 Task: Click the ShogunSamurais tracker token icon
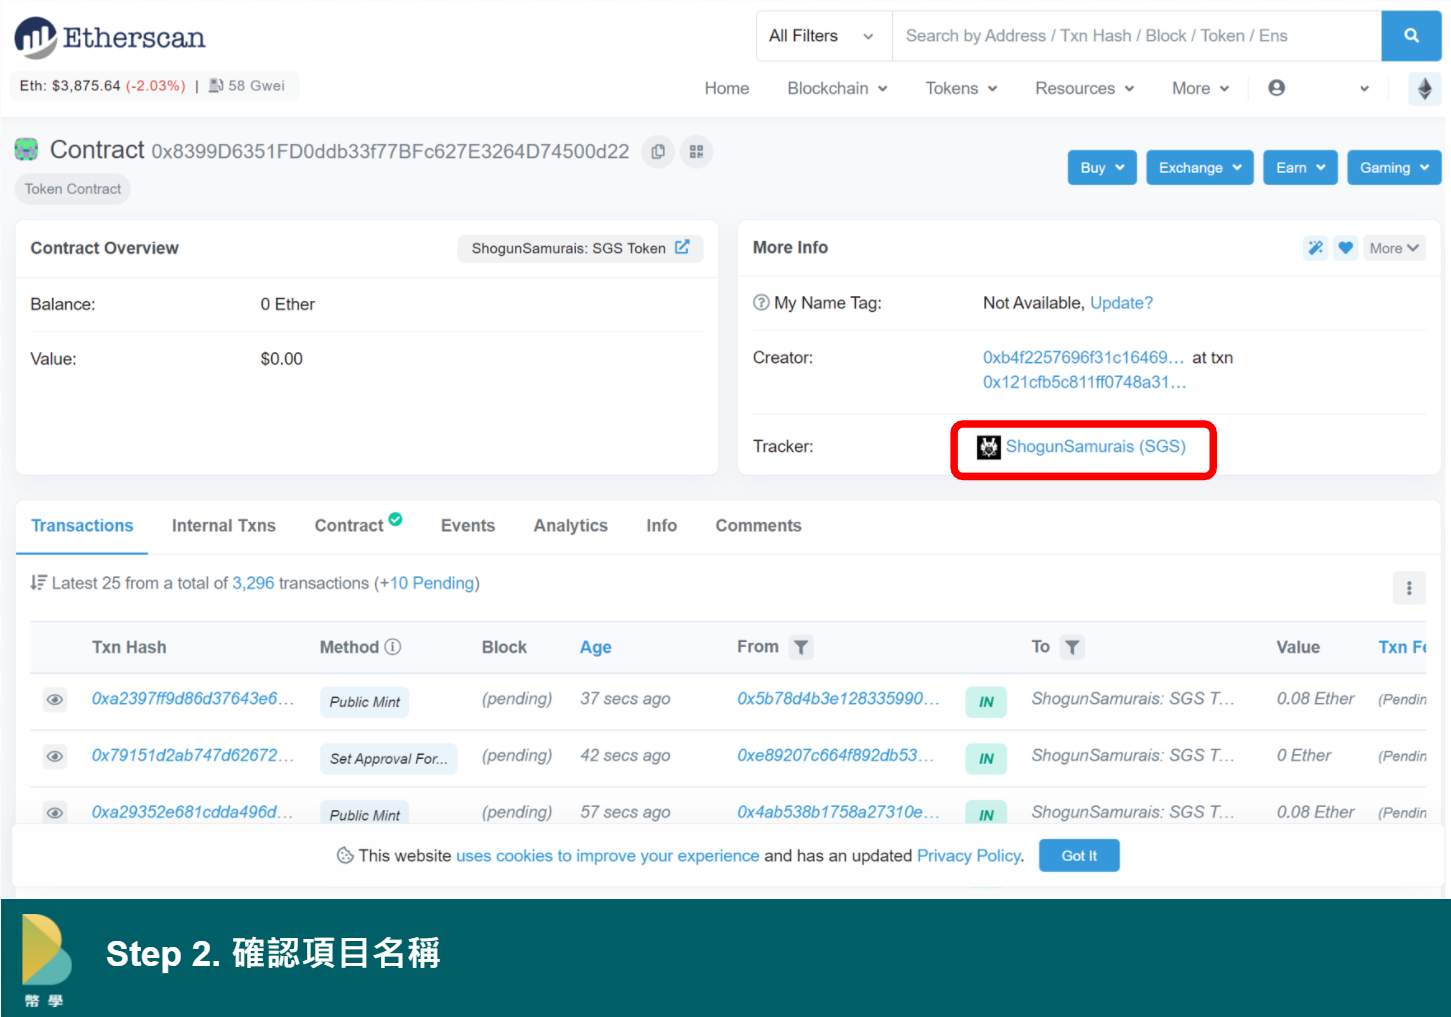pos(989,447)
